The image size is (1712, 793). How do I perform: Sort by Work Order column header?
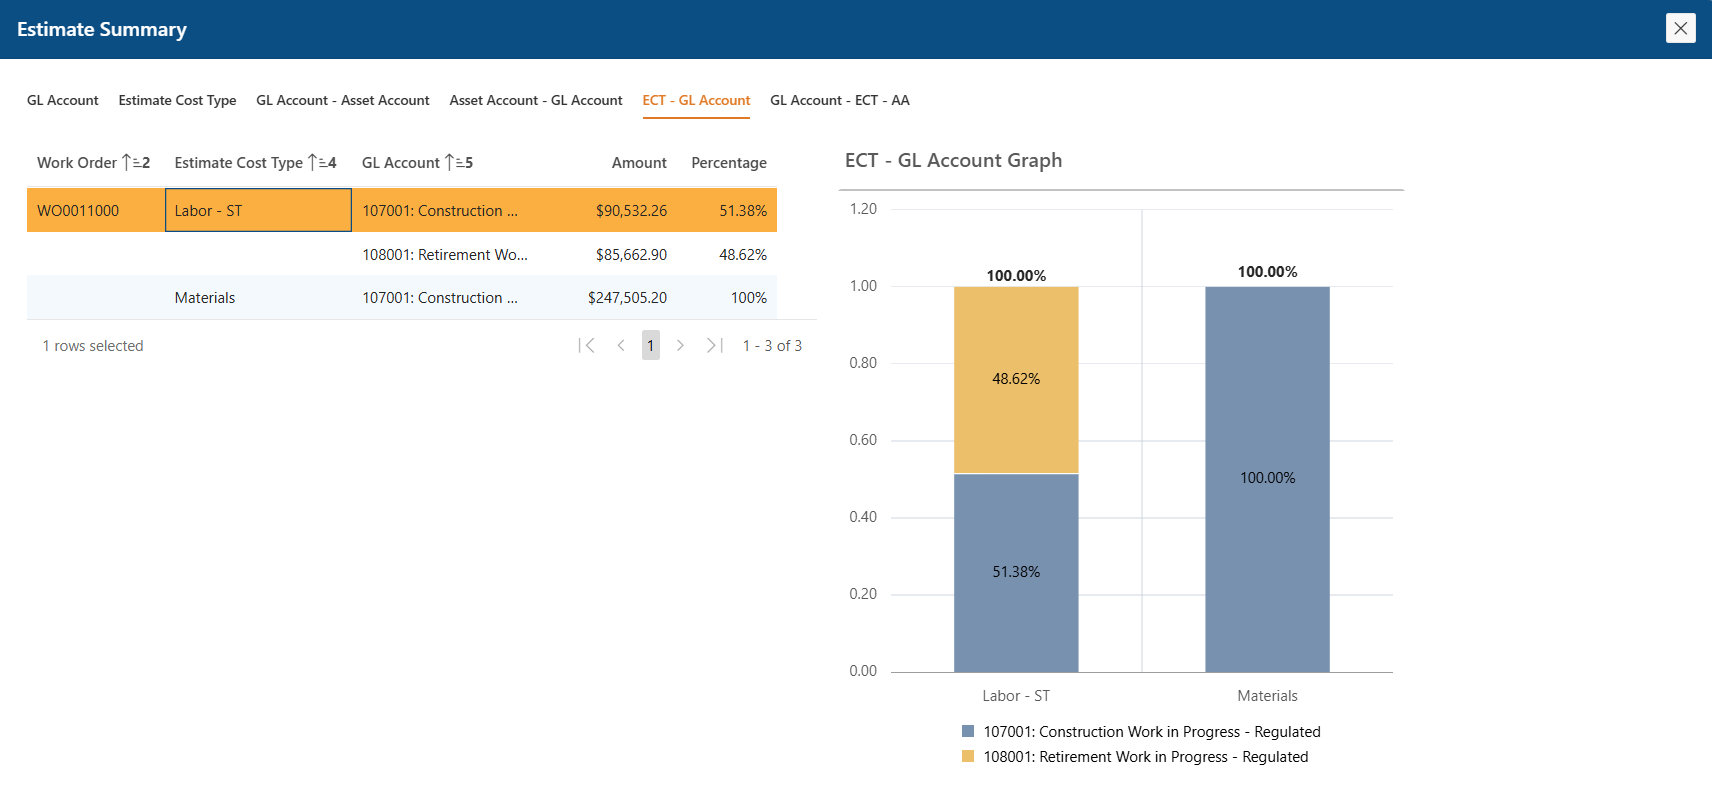77,162
